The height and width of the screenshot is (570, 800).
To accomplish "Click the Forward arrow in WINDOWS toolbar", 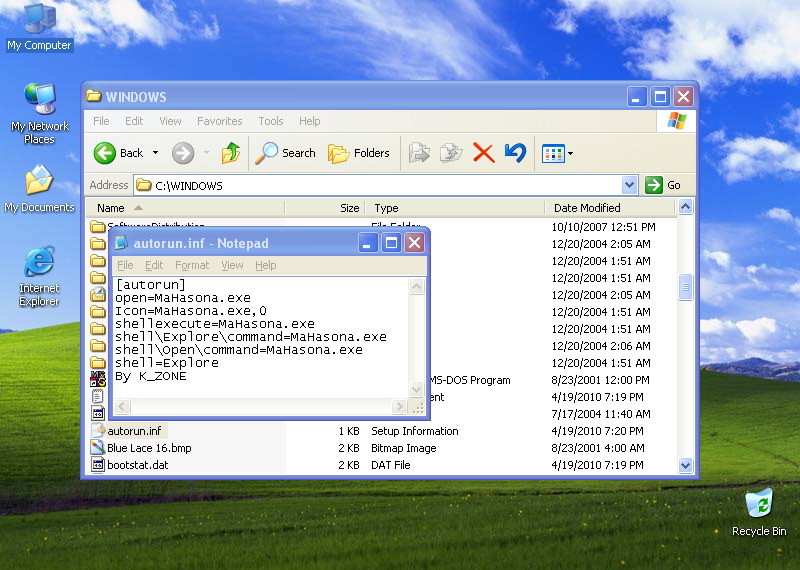I will [183, 153].
